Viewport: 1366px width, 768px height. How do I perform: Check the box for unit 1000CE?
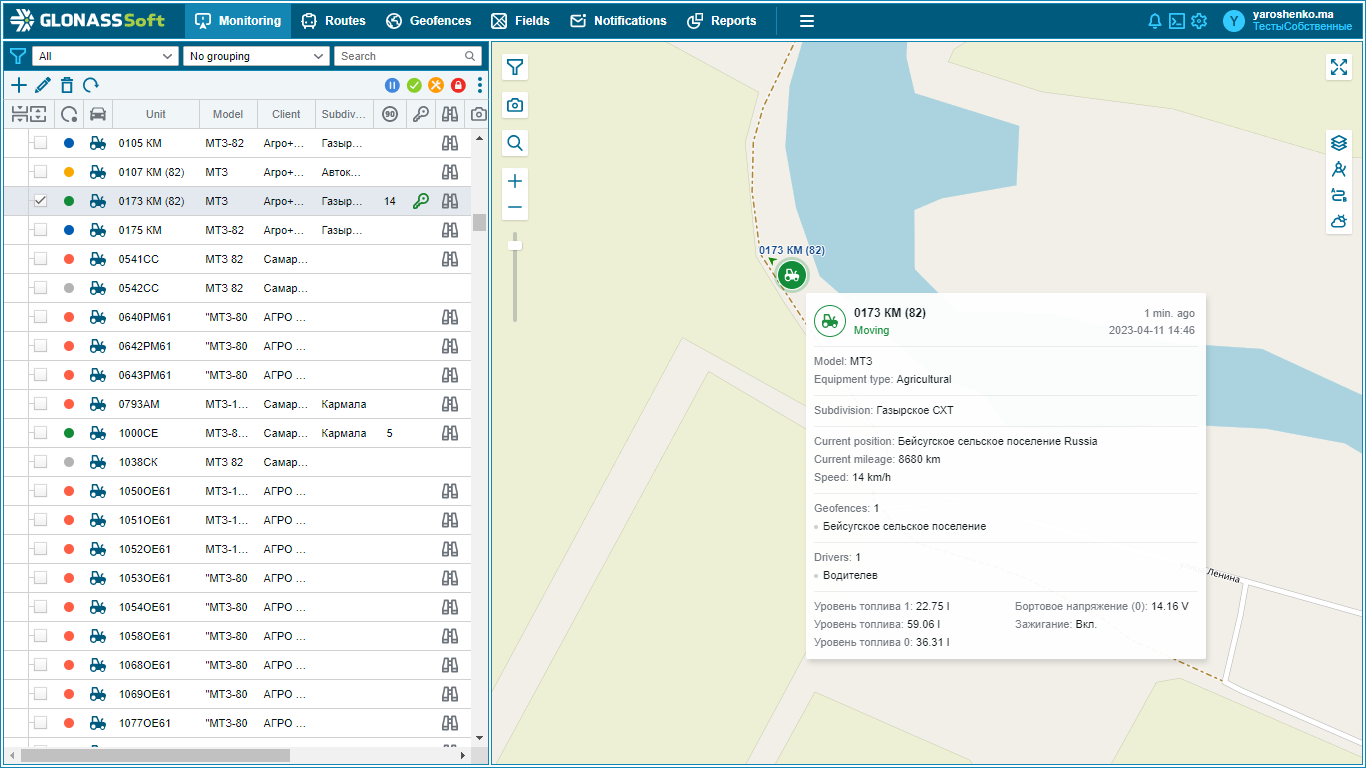point(40,433)
